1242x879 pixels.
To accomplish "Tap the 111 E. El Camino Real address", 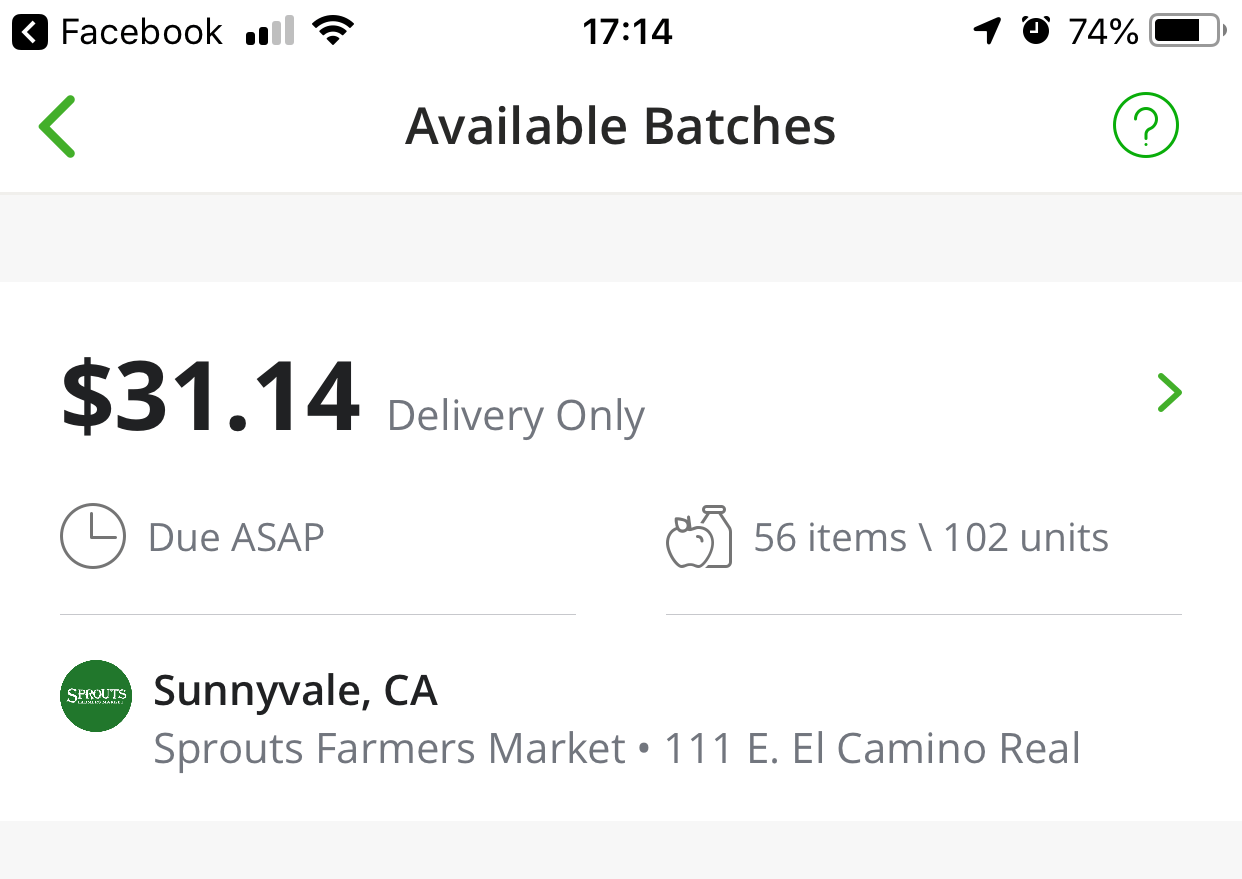I will [x=872, y=748].
